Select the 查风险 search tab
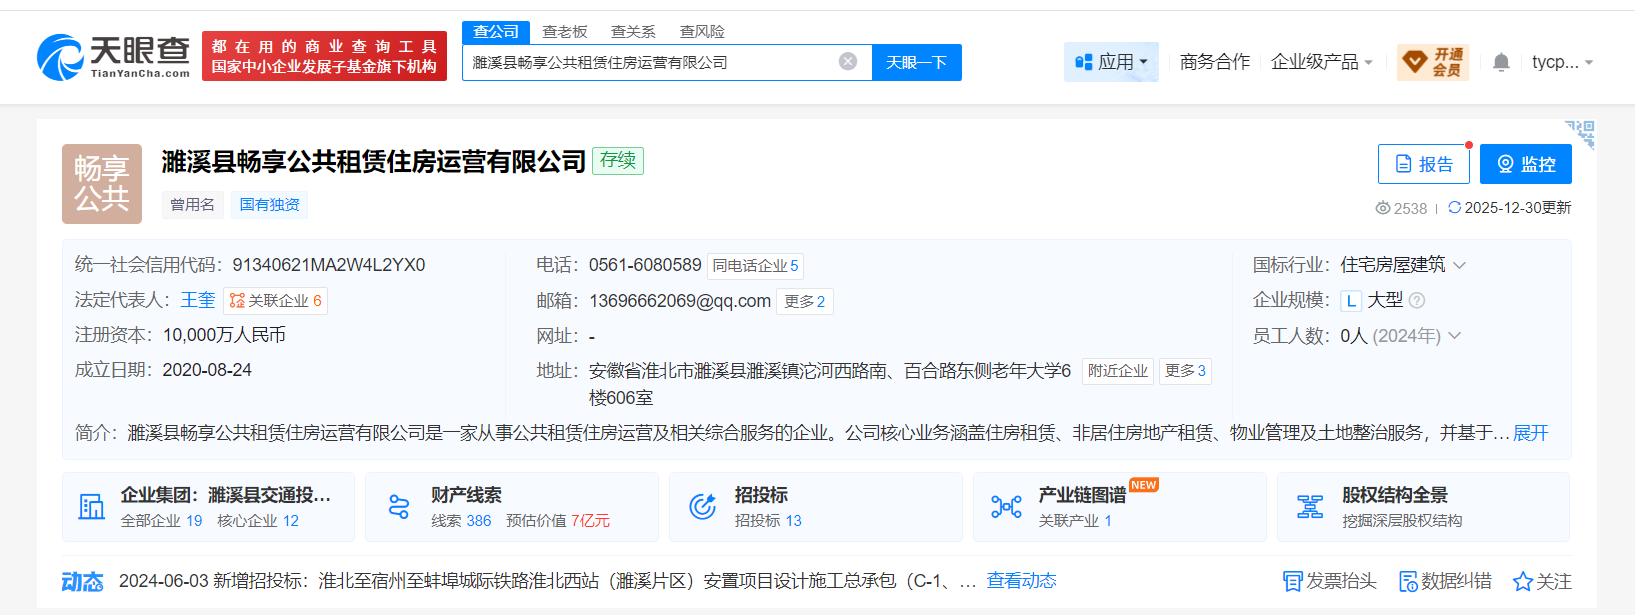The image size is (1635, 615). (702, 32)
